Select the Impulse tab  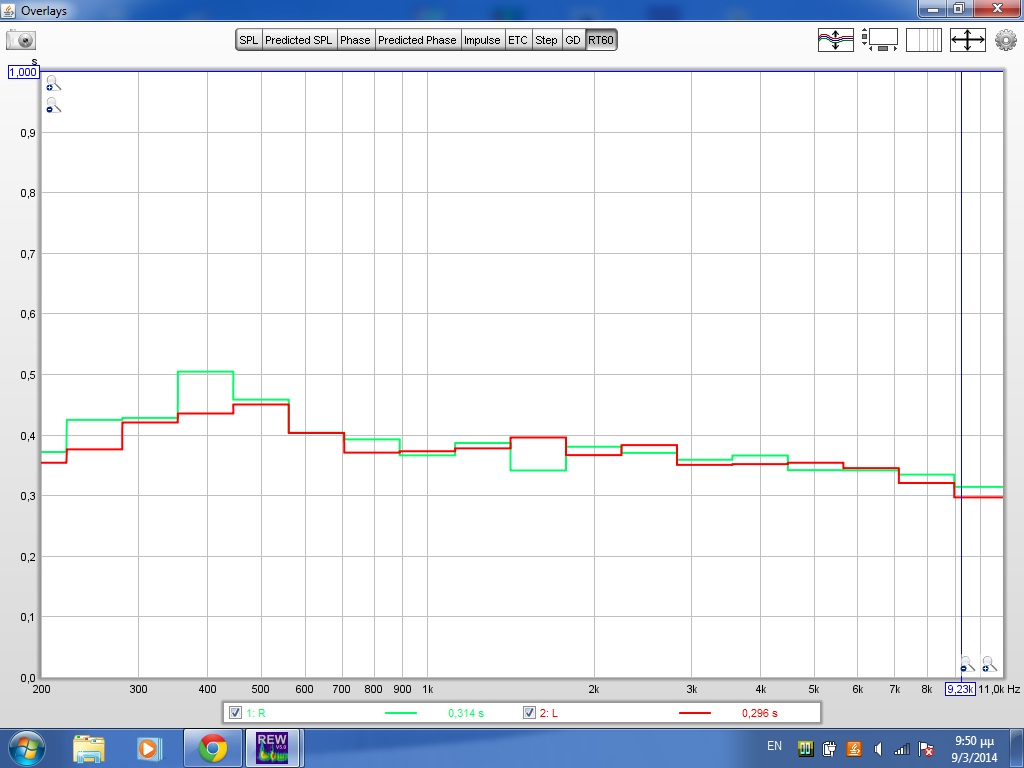click(x=482, y=40)
